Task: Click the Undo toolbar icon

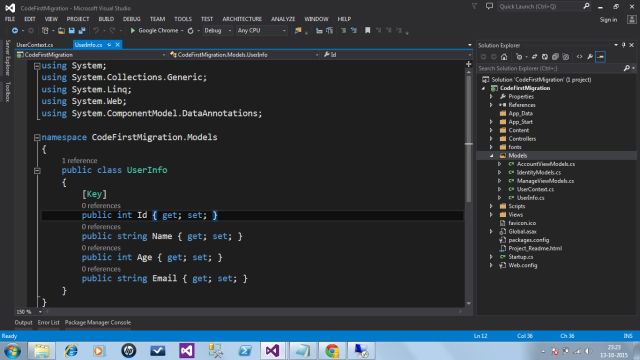Action: 96,31
